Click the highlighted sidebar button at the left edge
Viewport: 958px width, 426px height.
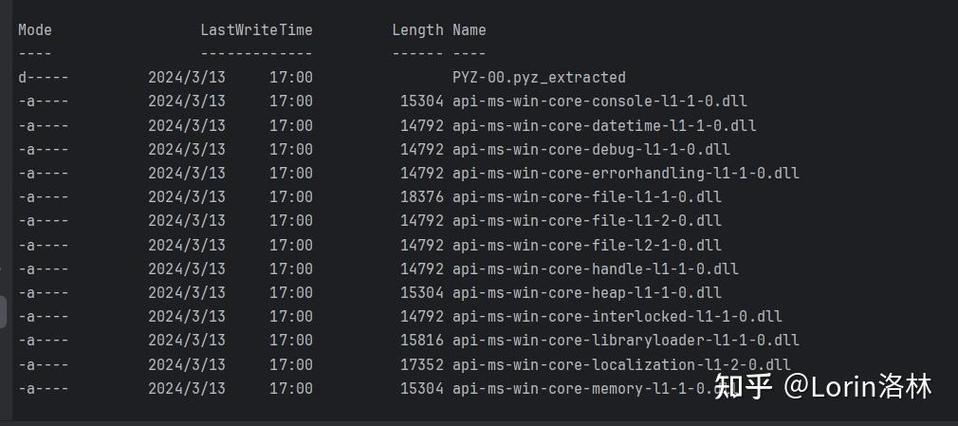(3, 312)
